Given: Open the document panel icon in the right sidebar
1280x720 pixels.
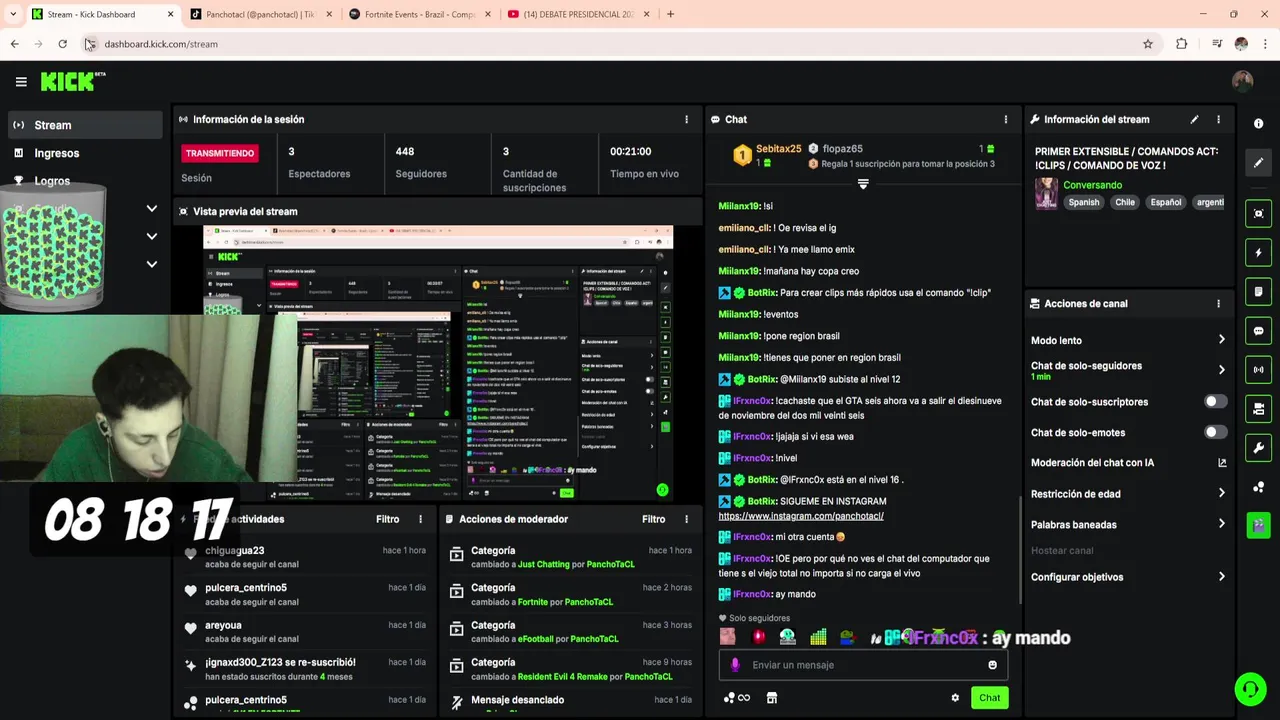Looking at the screenshot, I should coord(1258,291).
